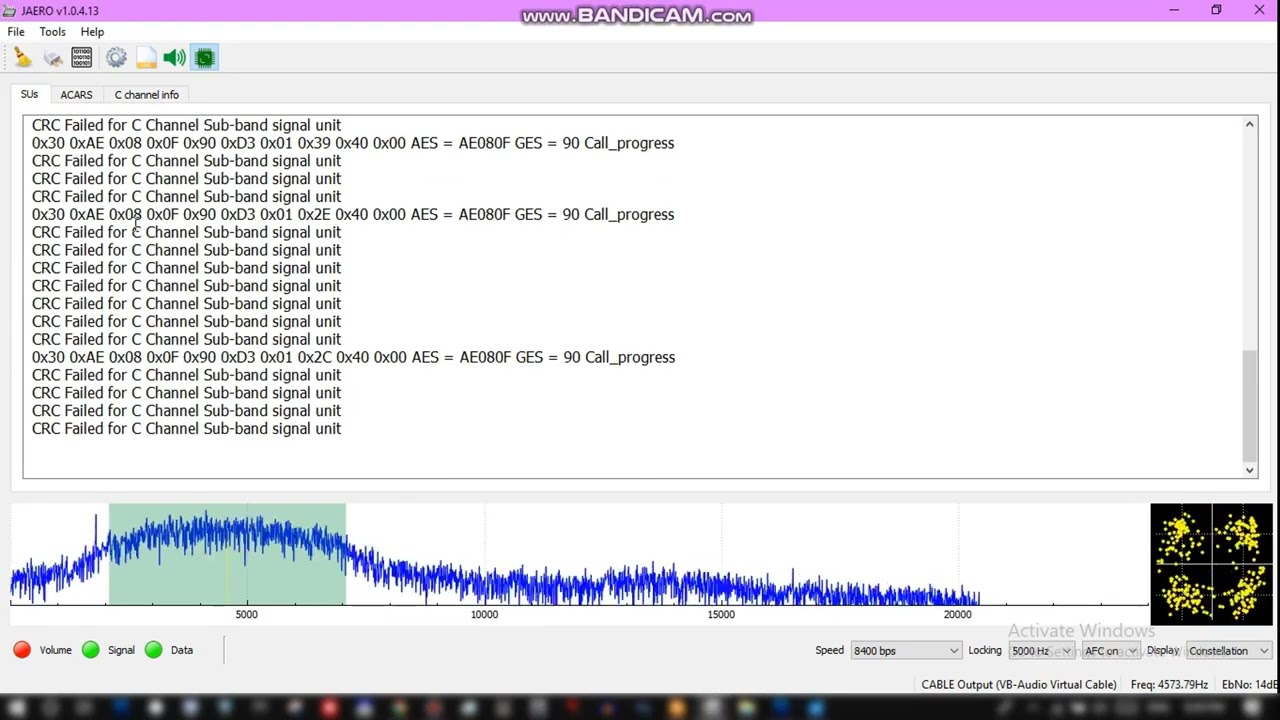The height and width of the screenshot is (720, 1280).
Task: Click the Locking label
Action: pos(985,650)
